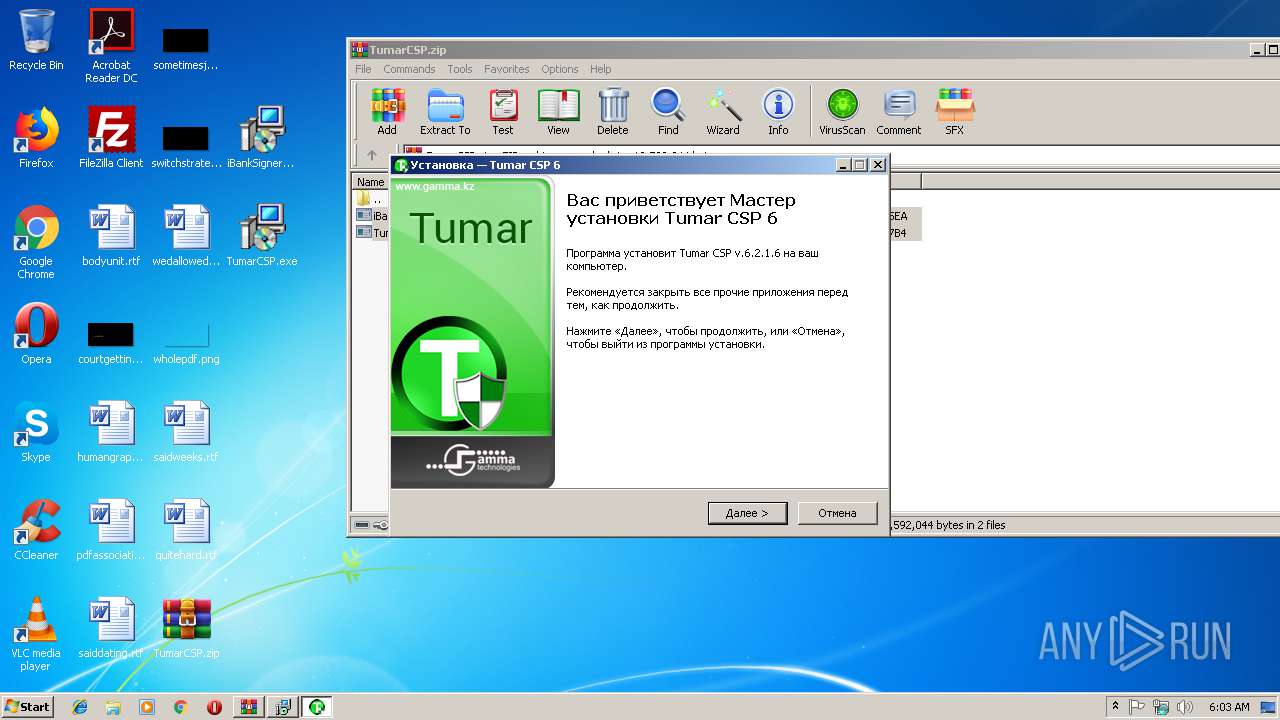Switch to WinRAR window via taskbar
The height and width of the screenshot is (720, 1280).
point(248,706)
